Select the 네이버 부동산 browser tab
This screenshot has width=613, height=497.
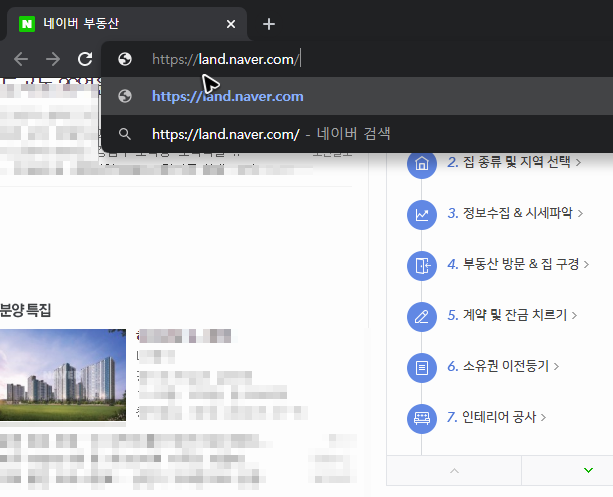127,24
